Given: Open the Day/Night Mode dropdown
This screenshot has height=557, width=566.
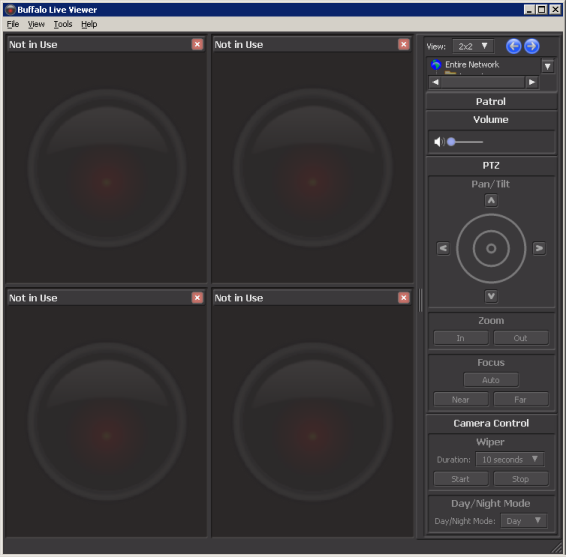Looking at the screenshot, I should [524, 521].
